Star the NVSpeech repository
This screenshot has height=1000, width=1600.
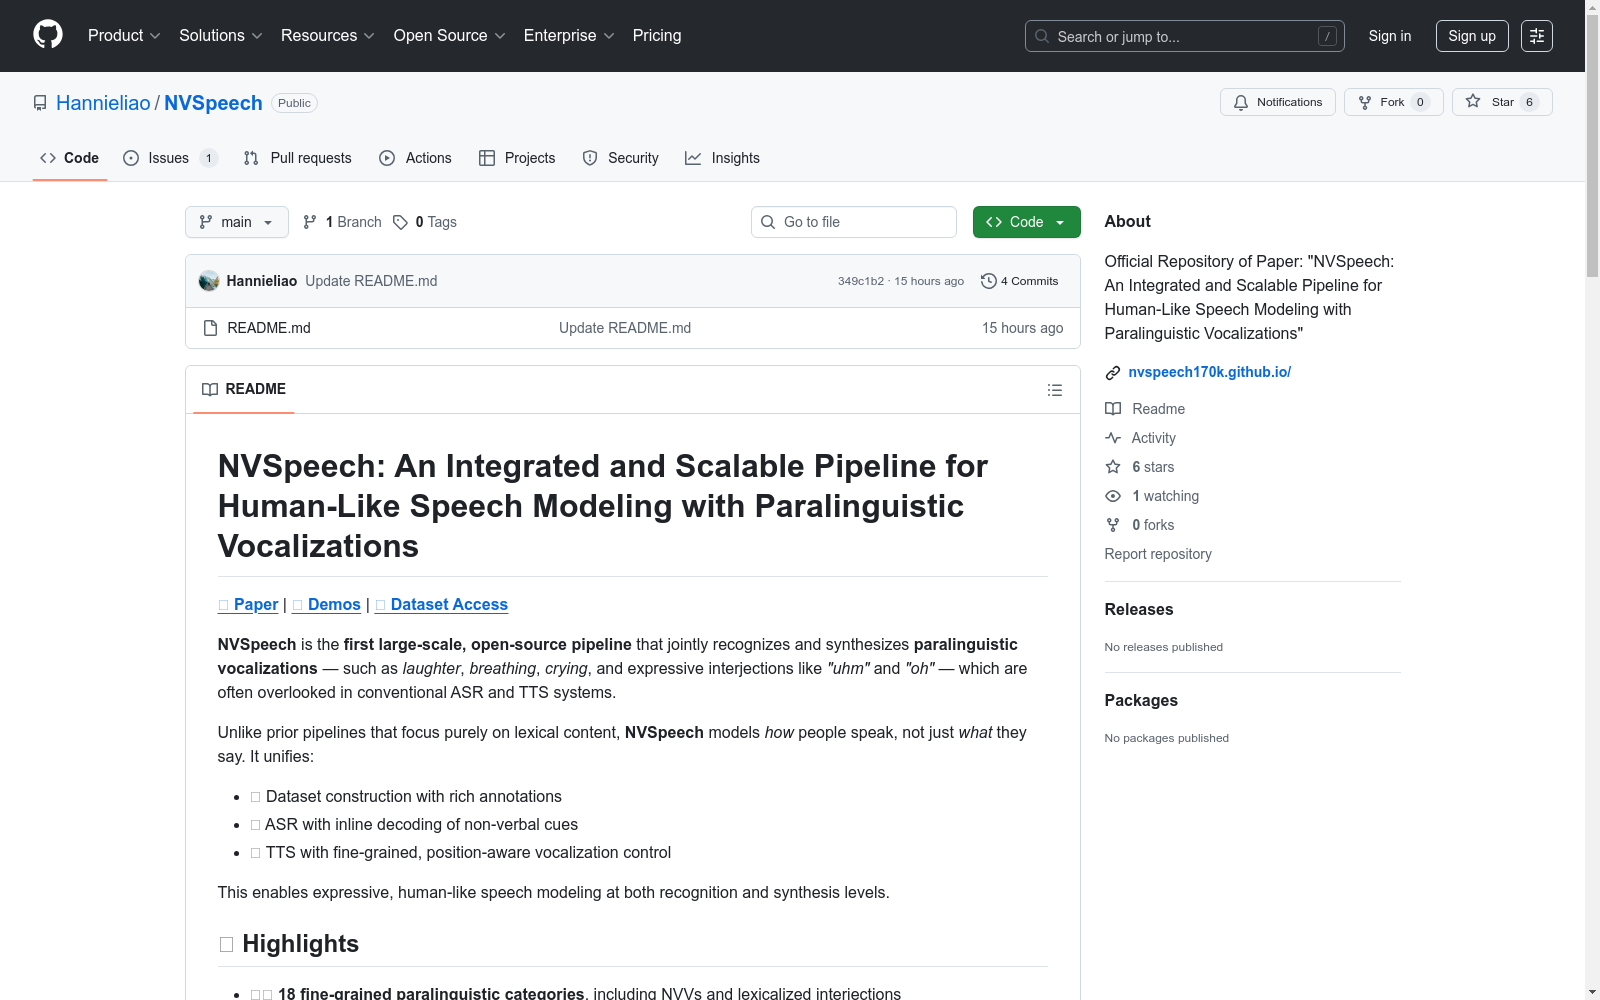(1502, 102)
